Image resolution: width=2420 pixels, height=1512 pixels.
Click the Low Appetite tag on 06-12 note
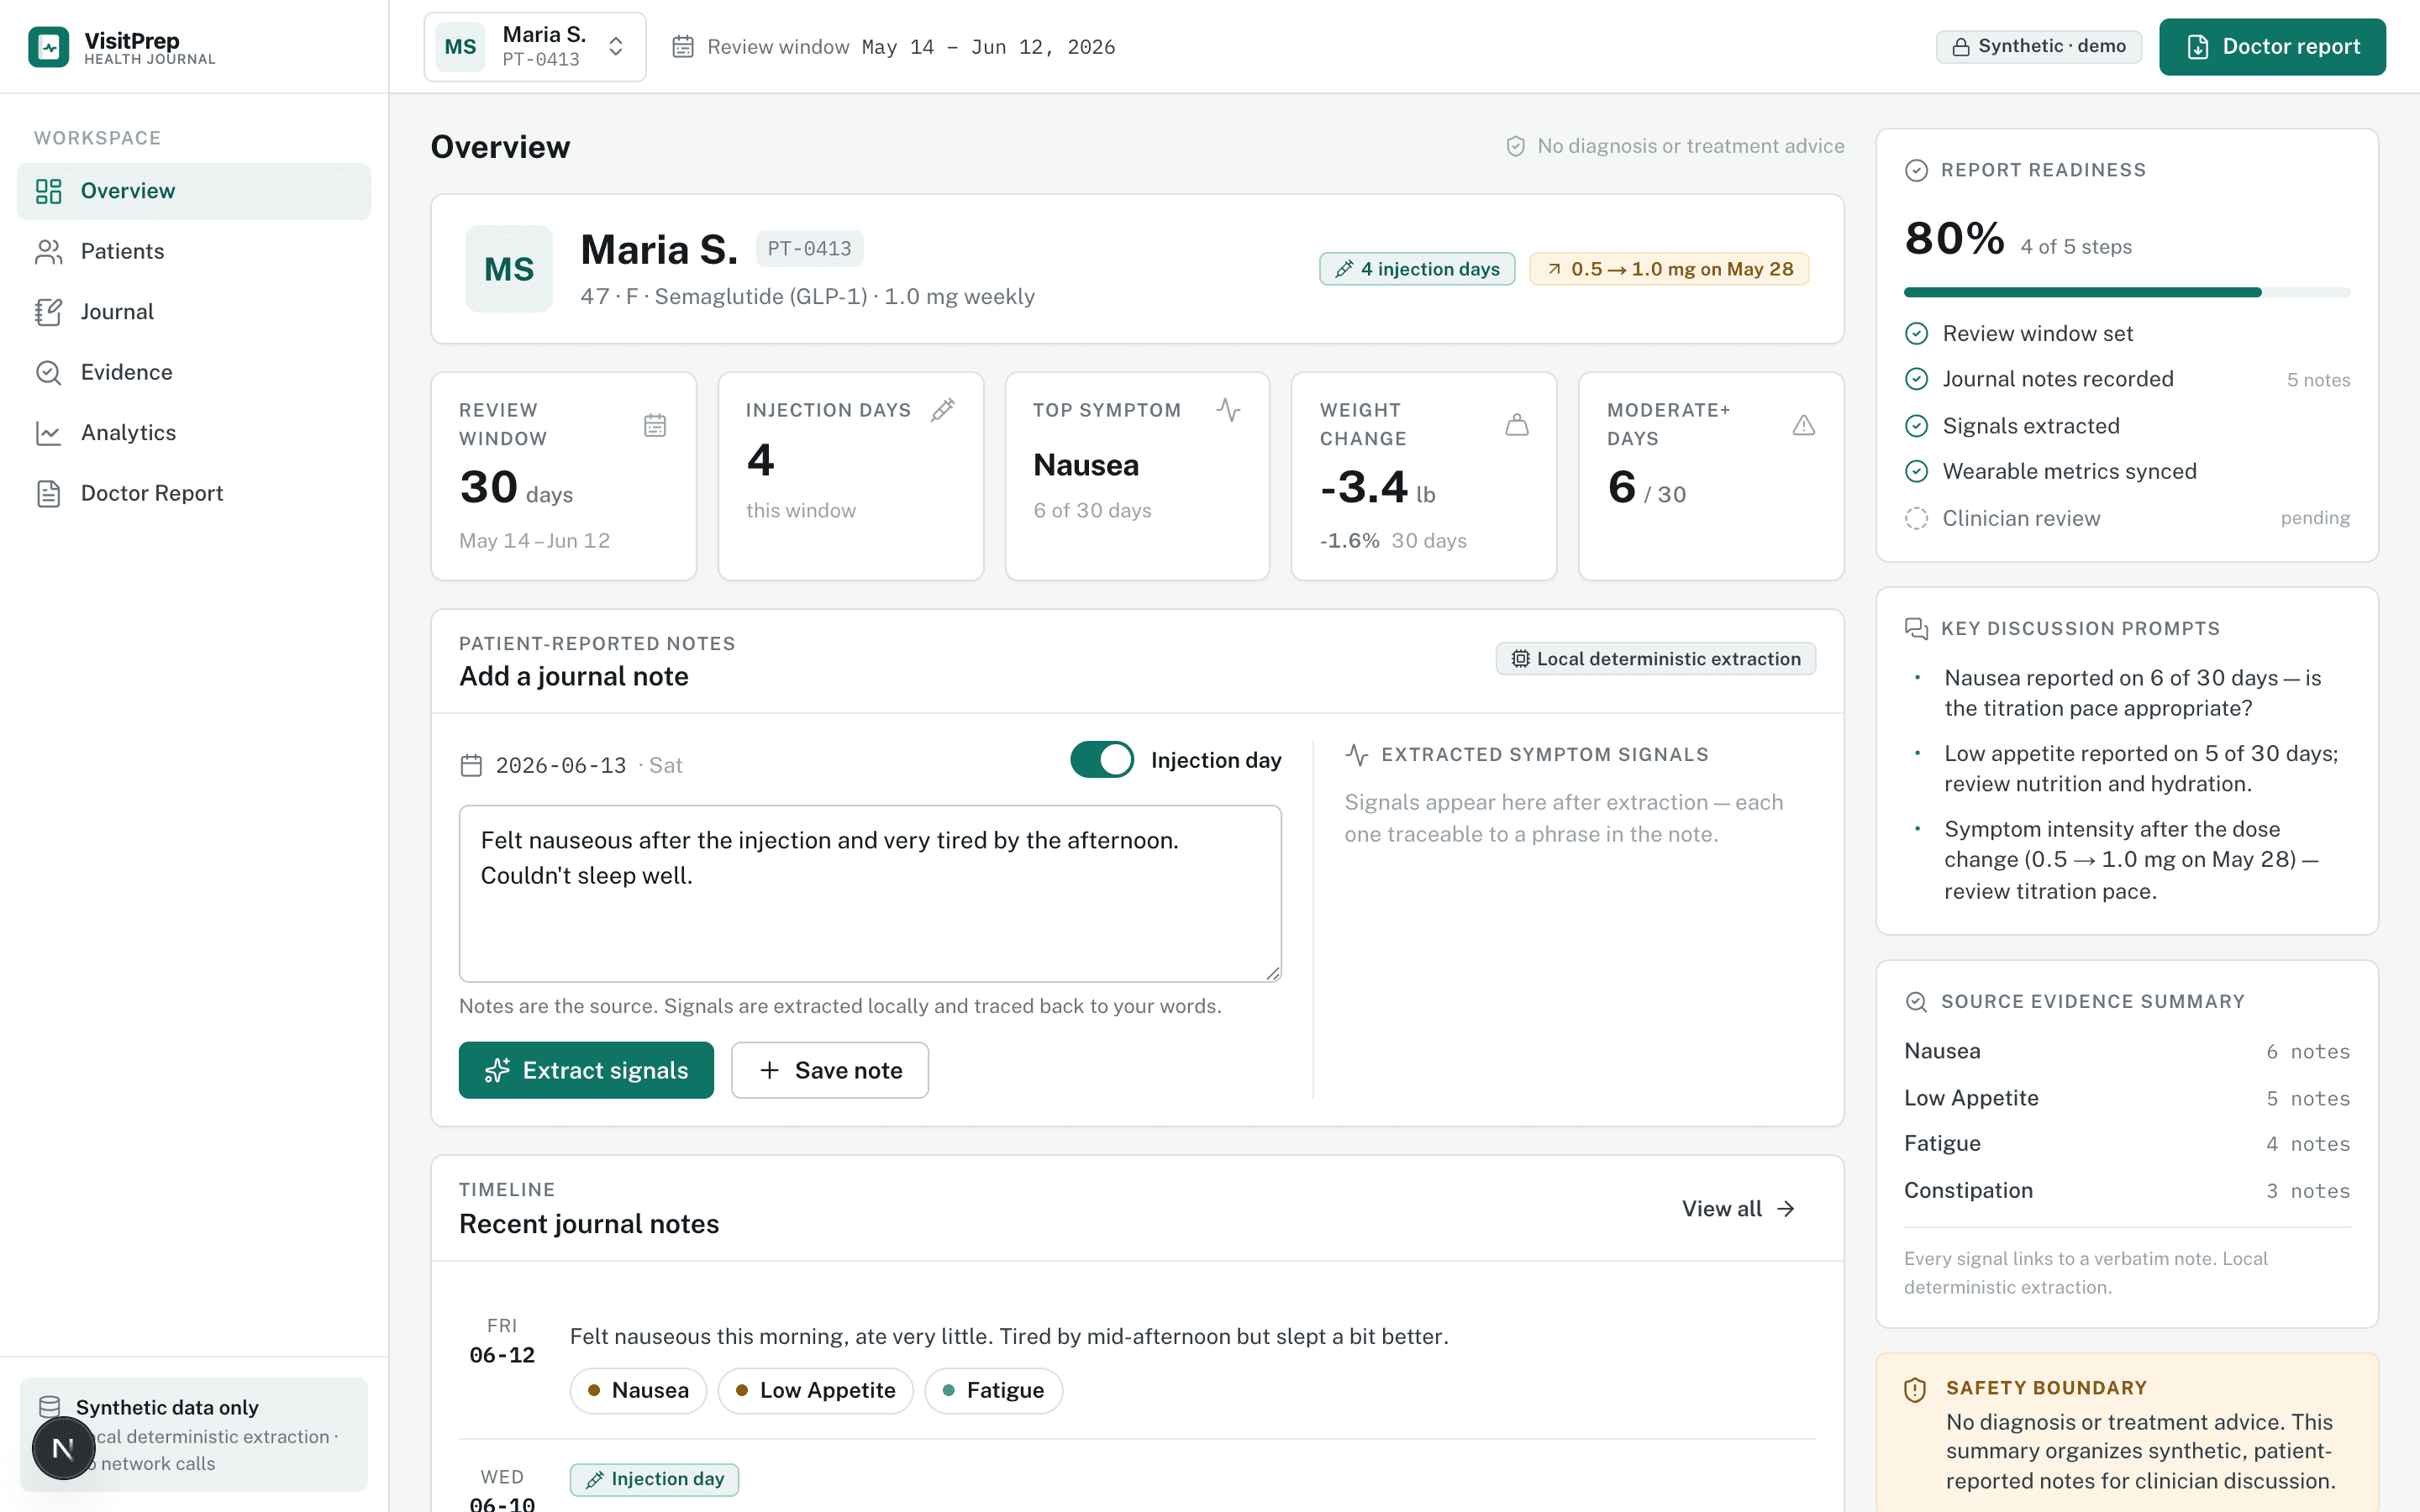point(815,1391)
